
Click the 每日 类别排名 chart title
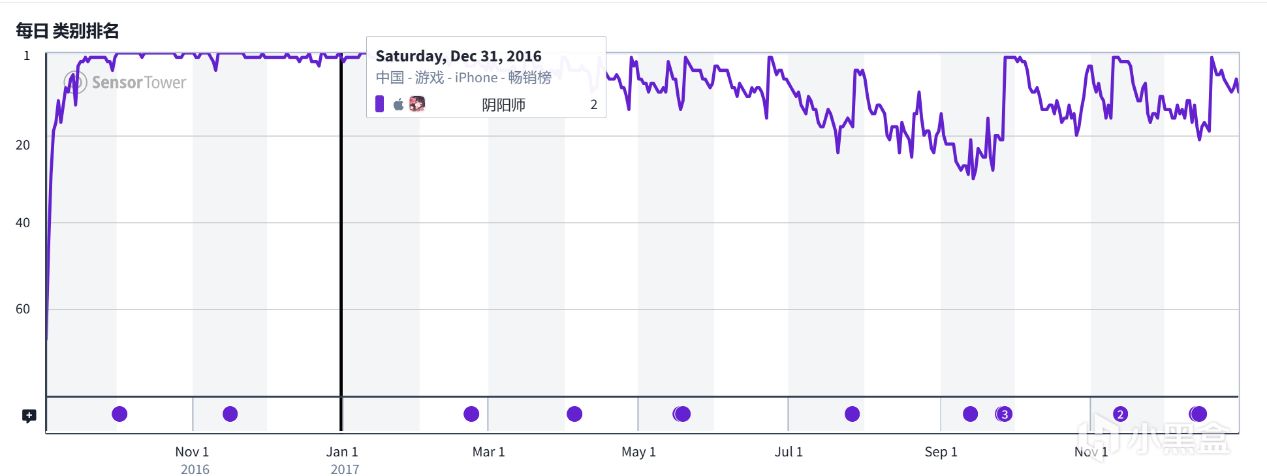[x=67, y=31]
